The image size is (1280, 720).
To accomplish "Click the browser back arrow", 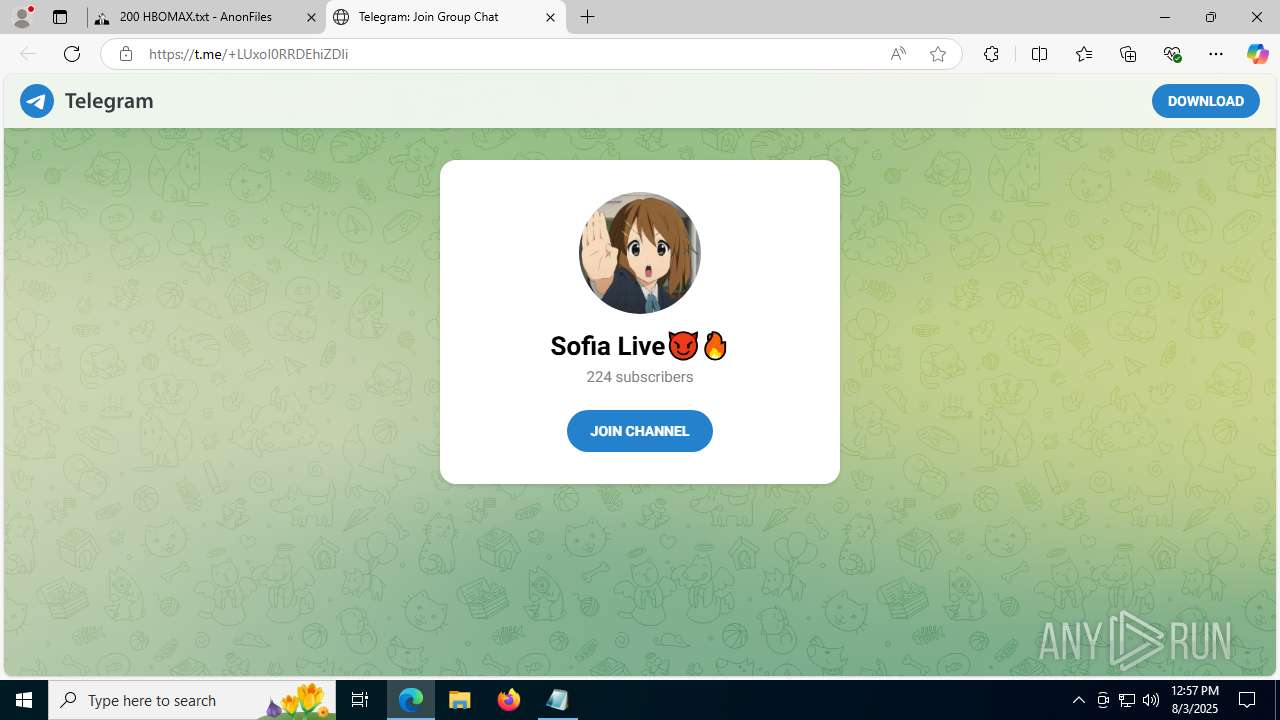I will tap(28, 54).
